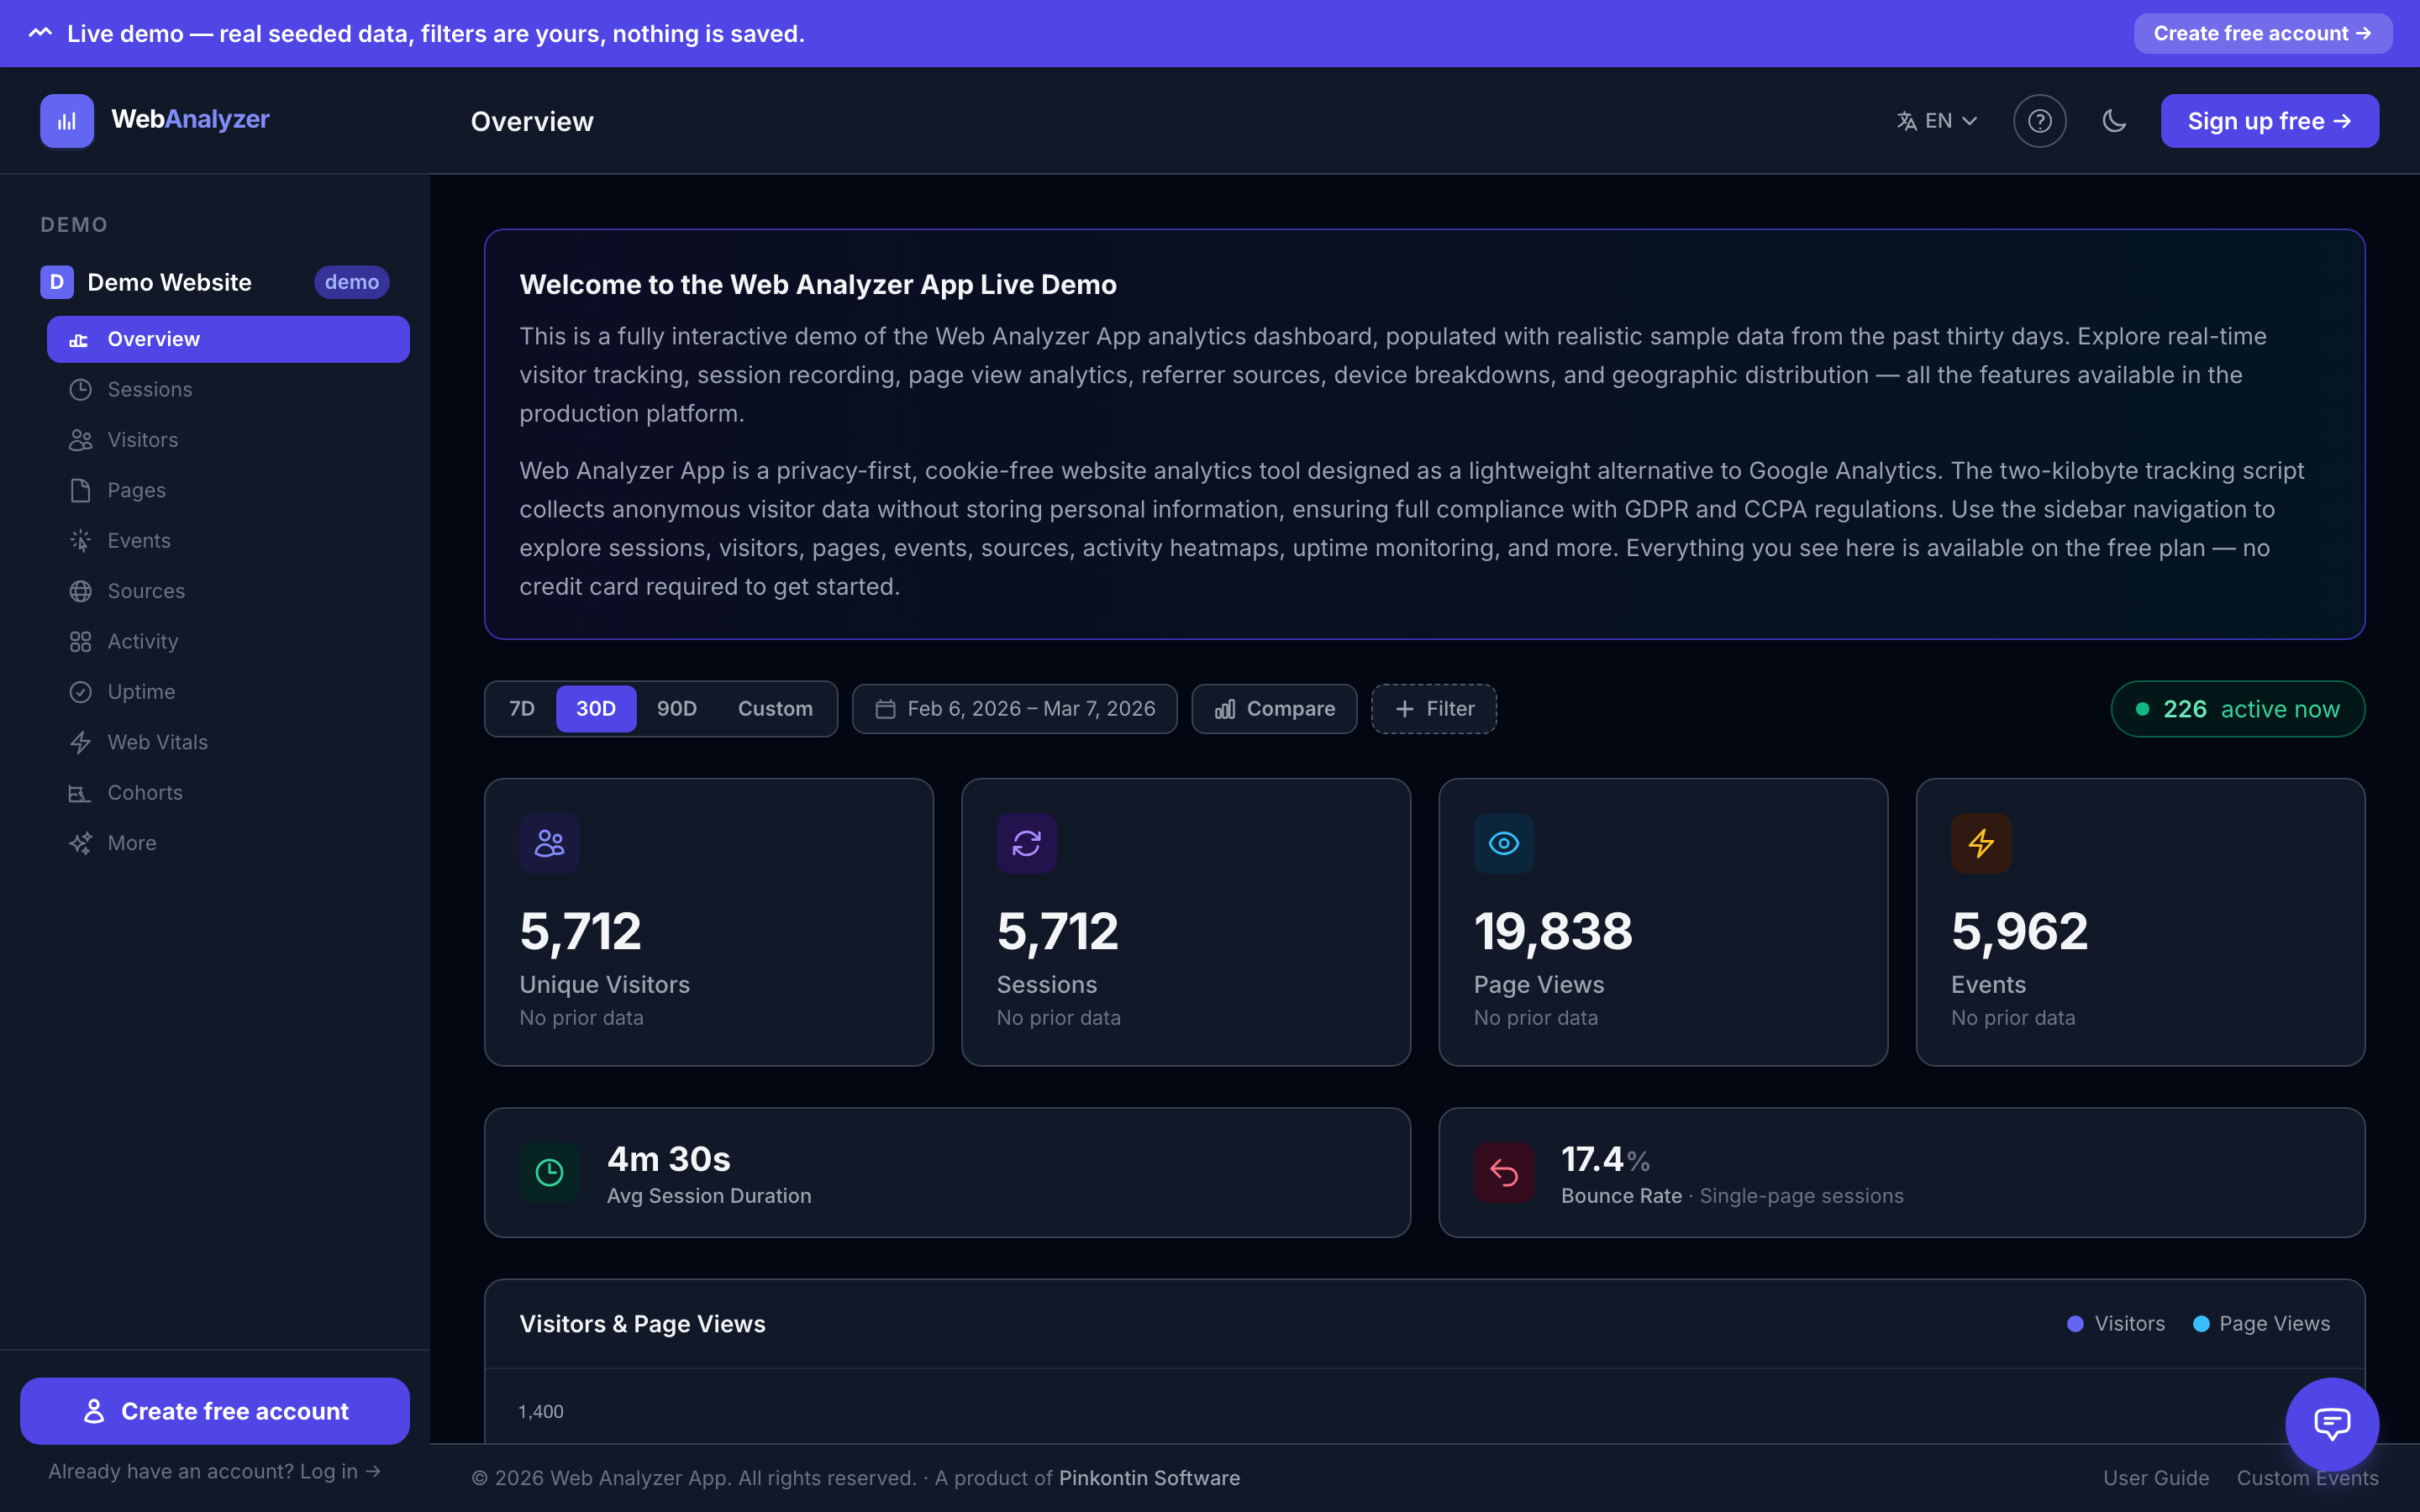
Task: Open the Sources globe item
Action: click(x=146, y=591)
